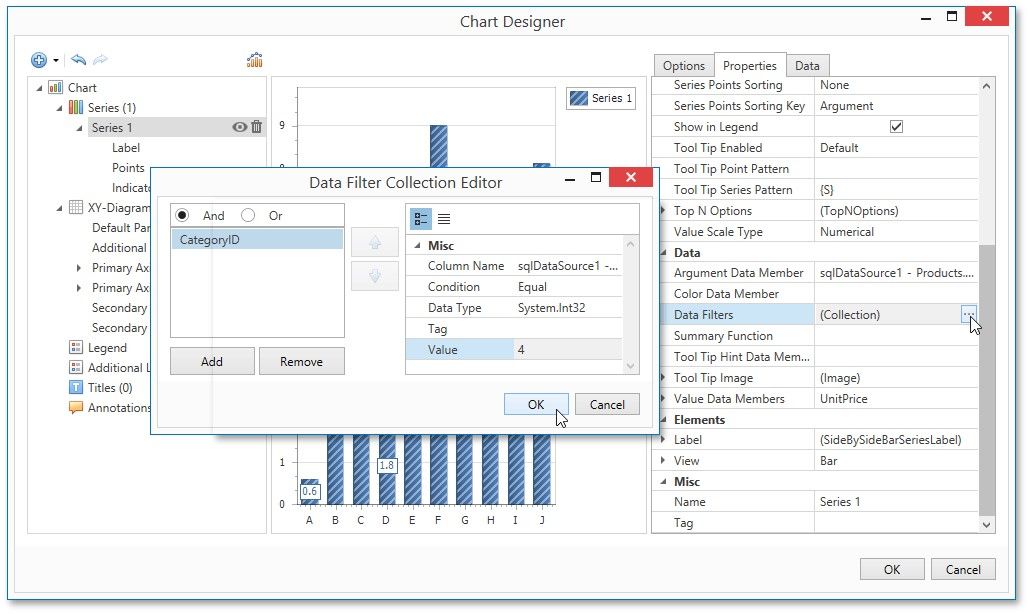Viewport: 1029px width, 614px height.
Task: Click the undo arrow icon
Action: pos(78,60)
